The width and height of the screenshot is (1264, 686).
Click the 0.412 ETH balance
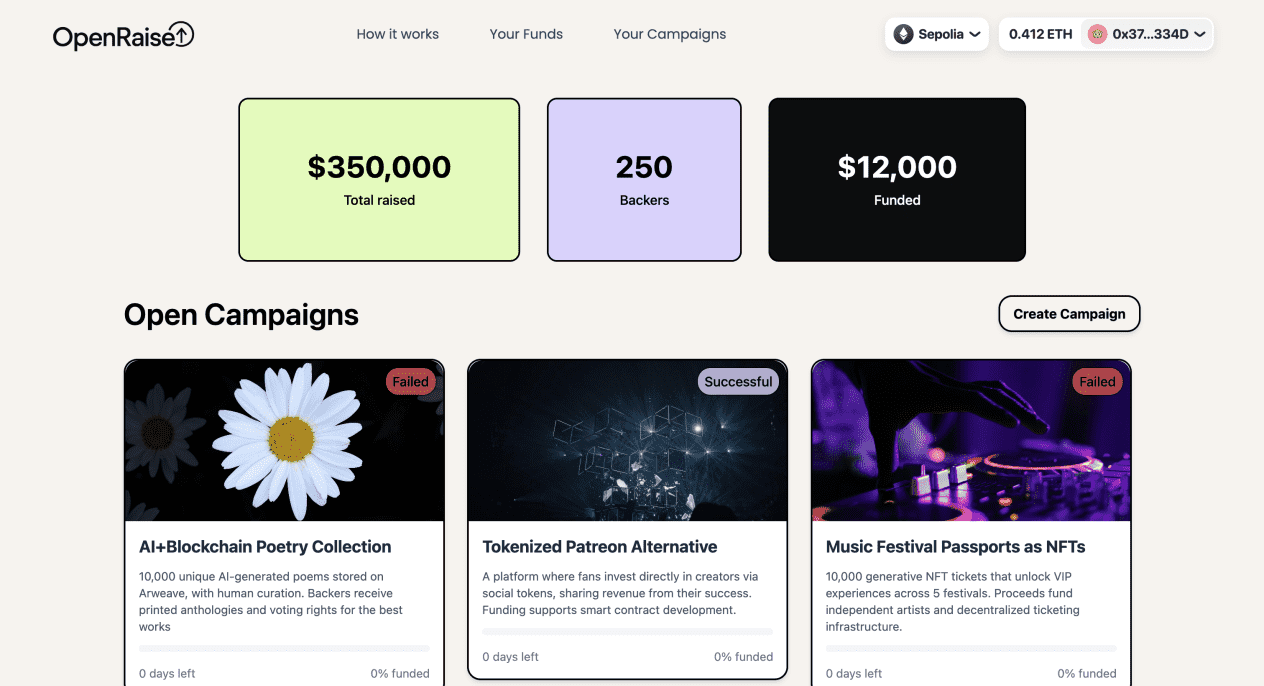(x=1040, y=34)
